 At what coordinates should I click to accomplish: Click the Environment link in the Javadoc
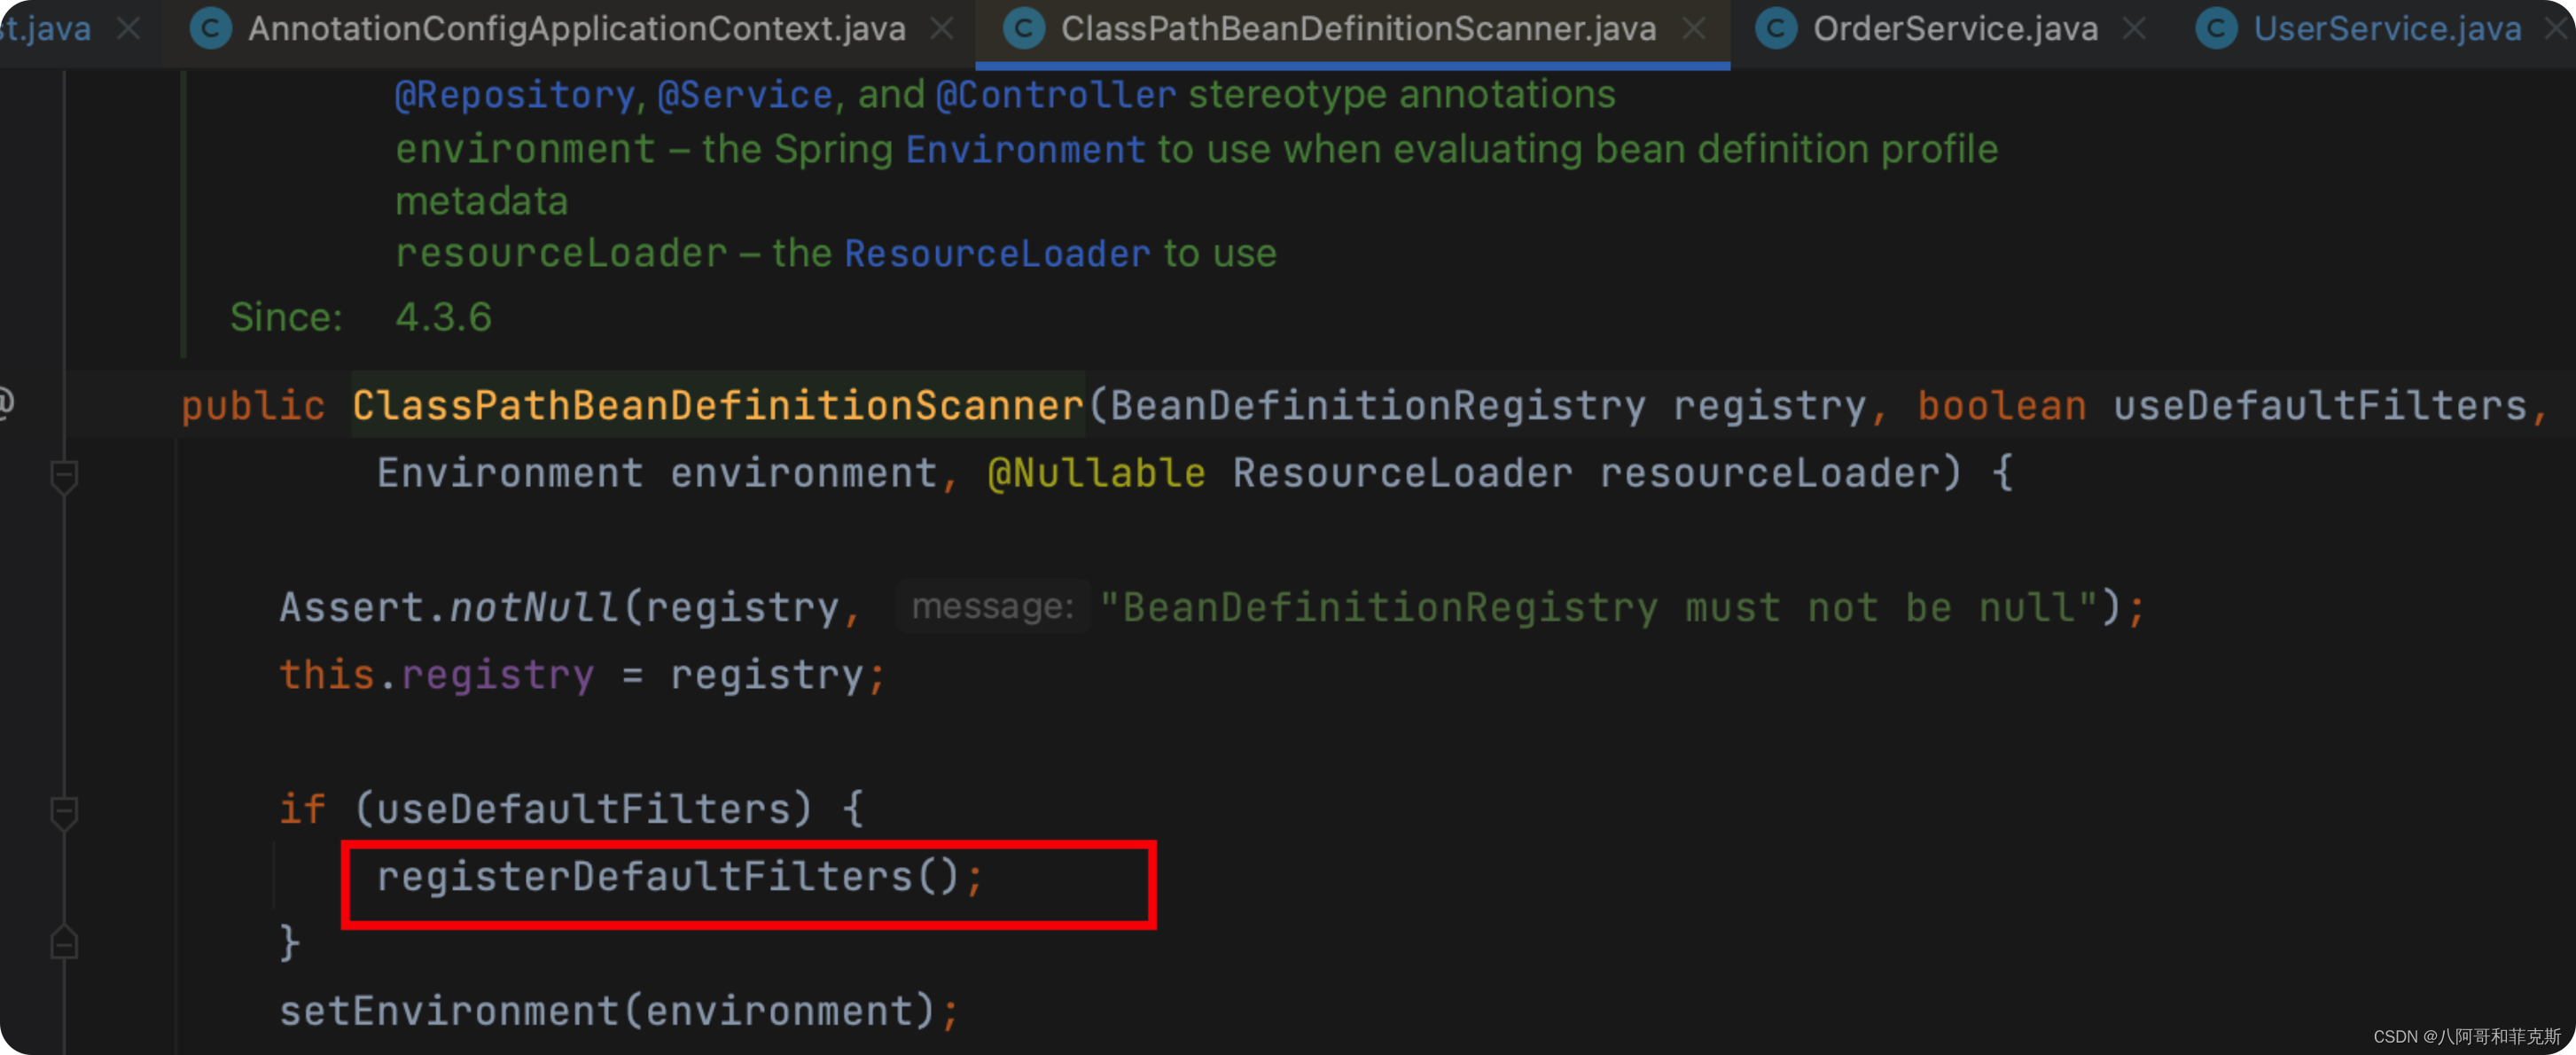tap(1024, 150)
